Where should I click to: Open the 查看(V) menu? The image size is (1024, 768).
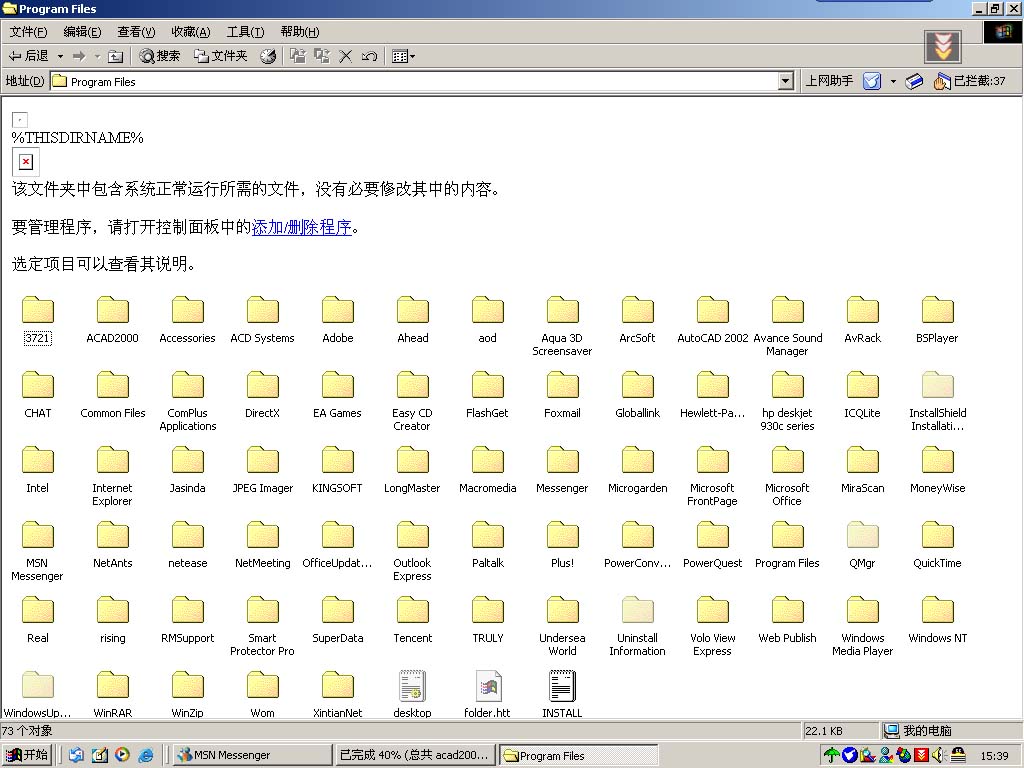pyautogui.click(x=136, y=31)
